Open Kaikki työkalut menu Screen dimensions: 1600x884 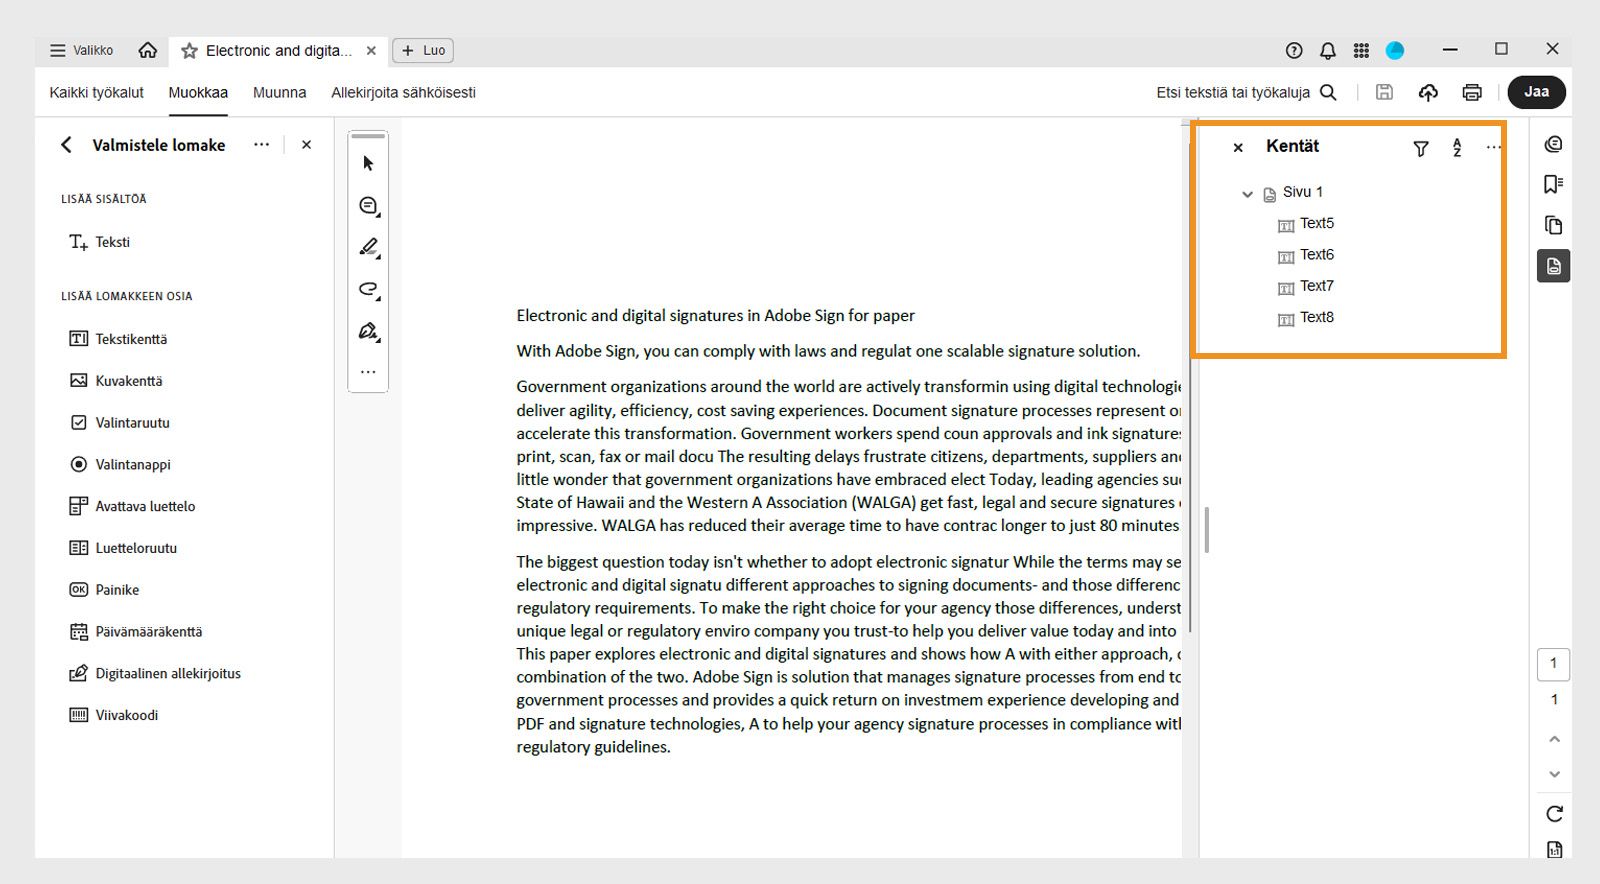(97, 92)
